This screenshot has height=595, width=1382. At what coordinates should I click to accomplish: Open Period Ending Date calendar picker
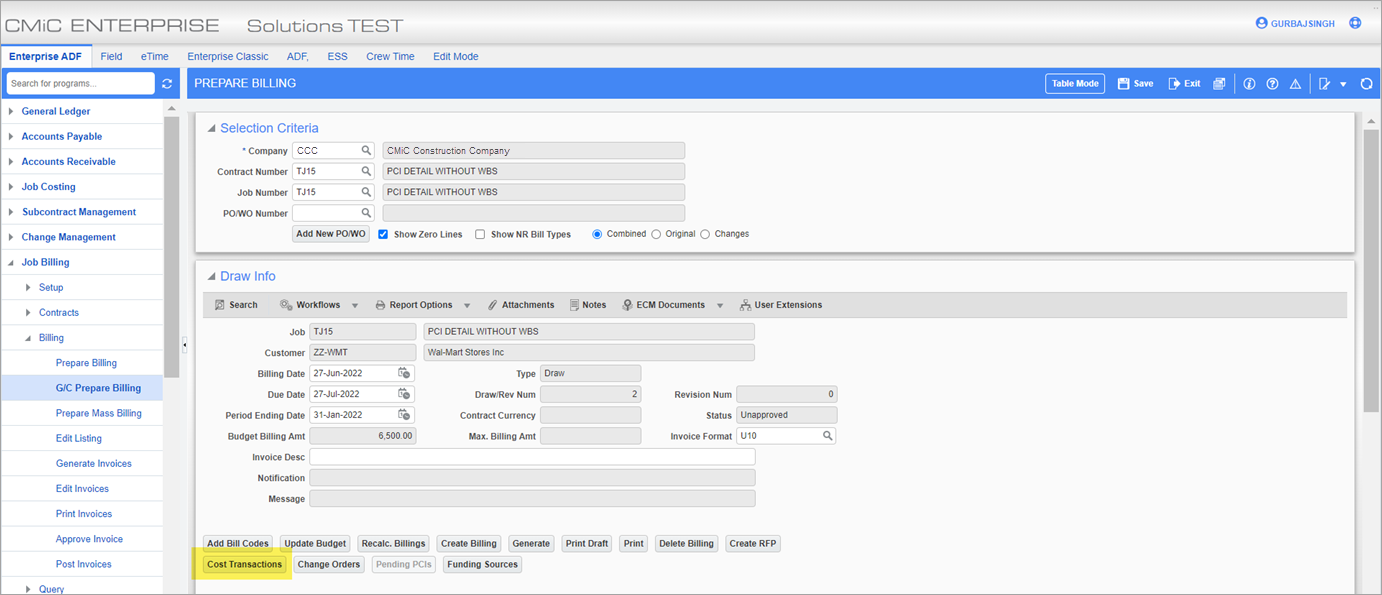404,415
